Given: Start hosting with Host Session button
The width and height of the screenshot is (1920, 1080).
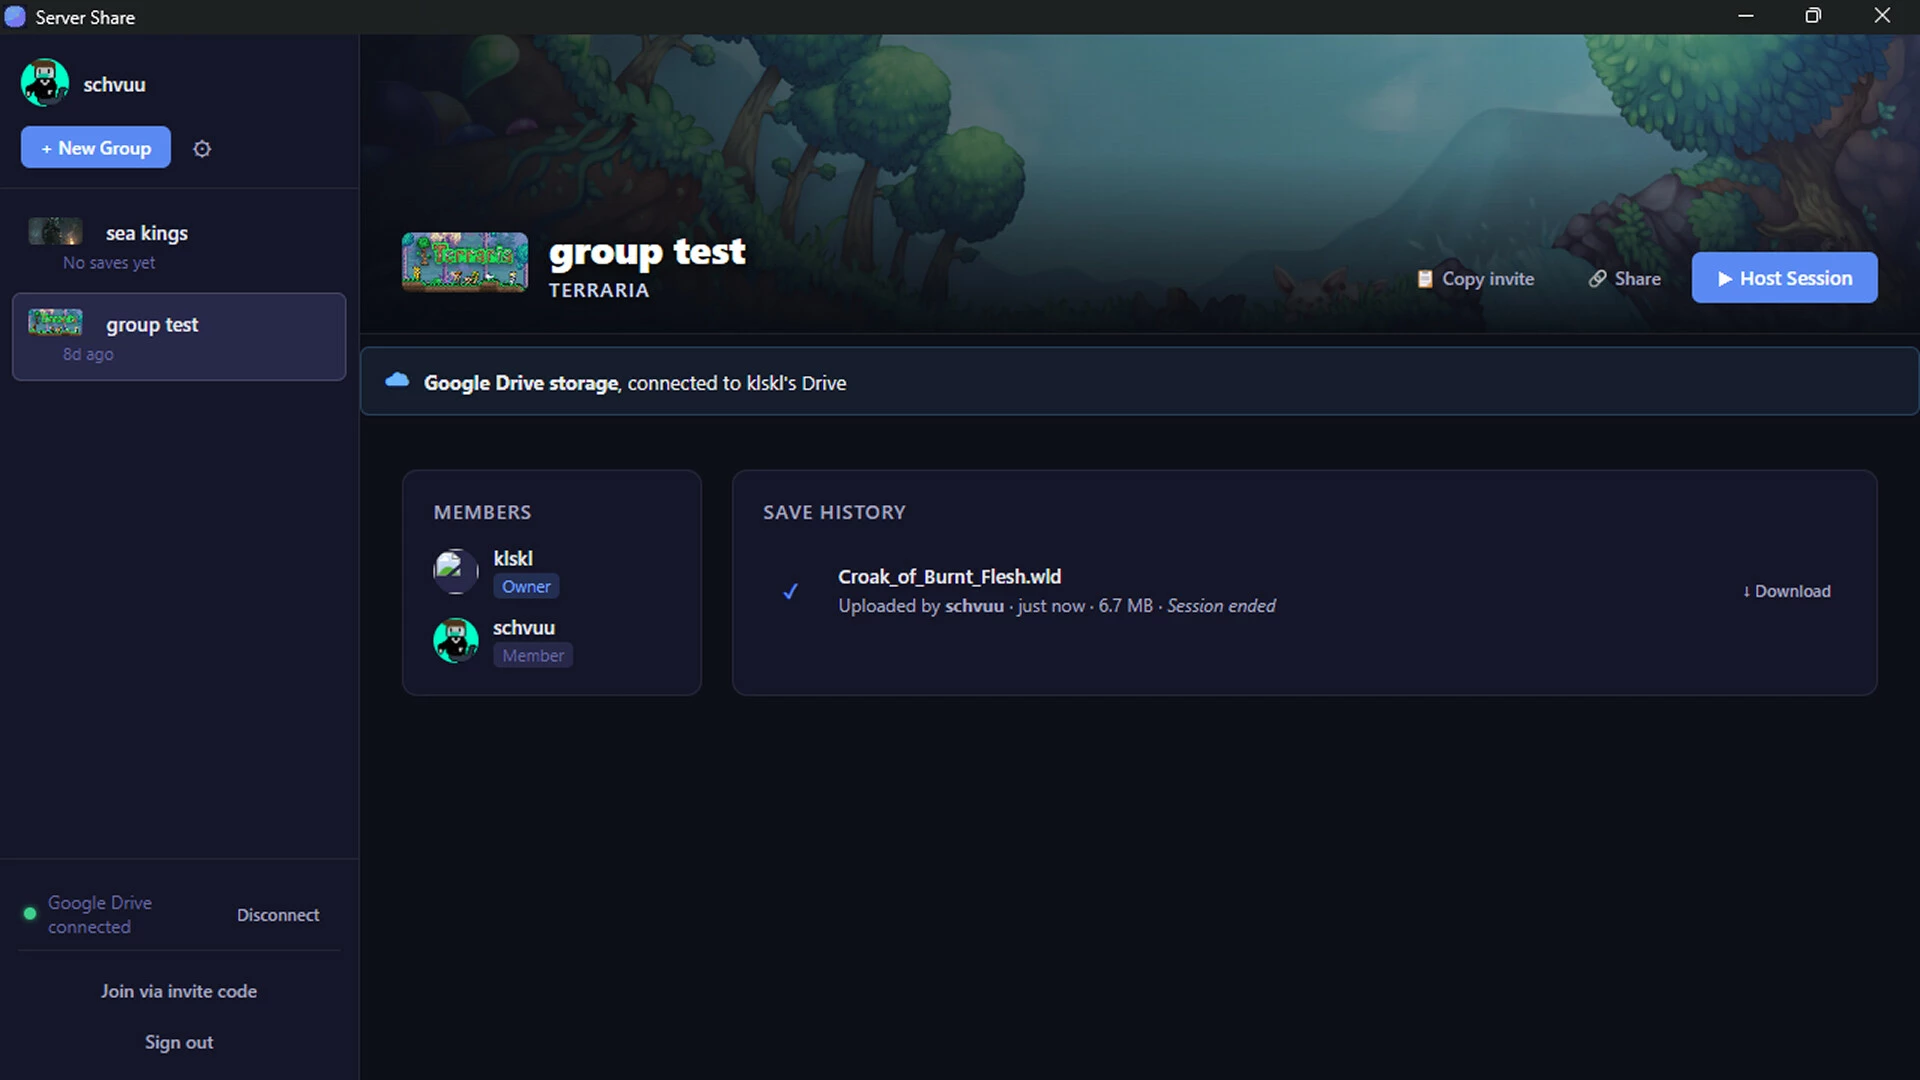Looking at the screenshot, I should click(1785, 278).
